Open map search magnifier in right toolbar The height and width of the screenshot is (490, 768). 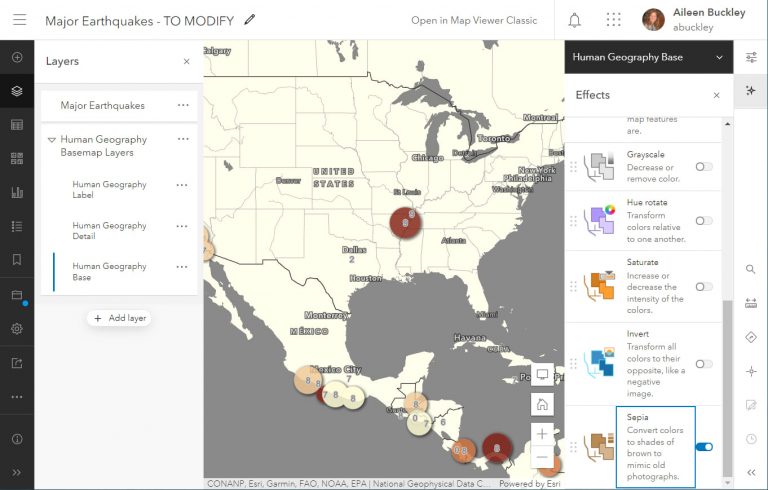point(751,269)
